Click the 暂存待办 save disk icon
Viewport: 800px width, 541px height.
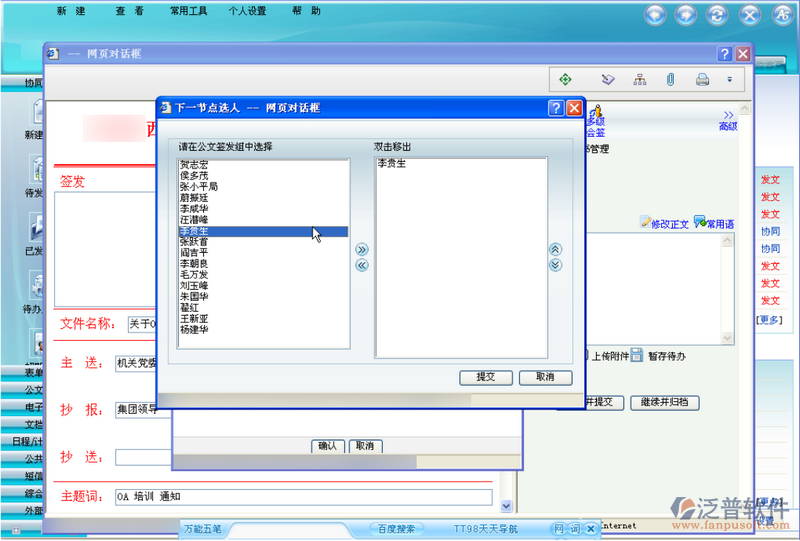(x=636, y=355)
